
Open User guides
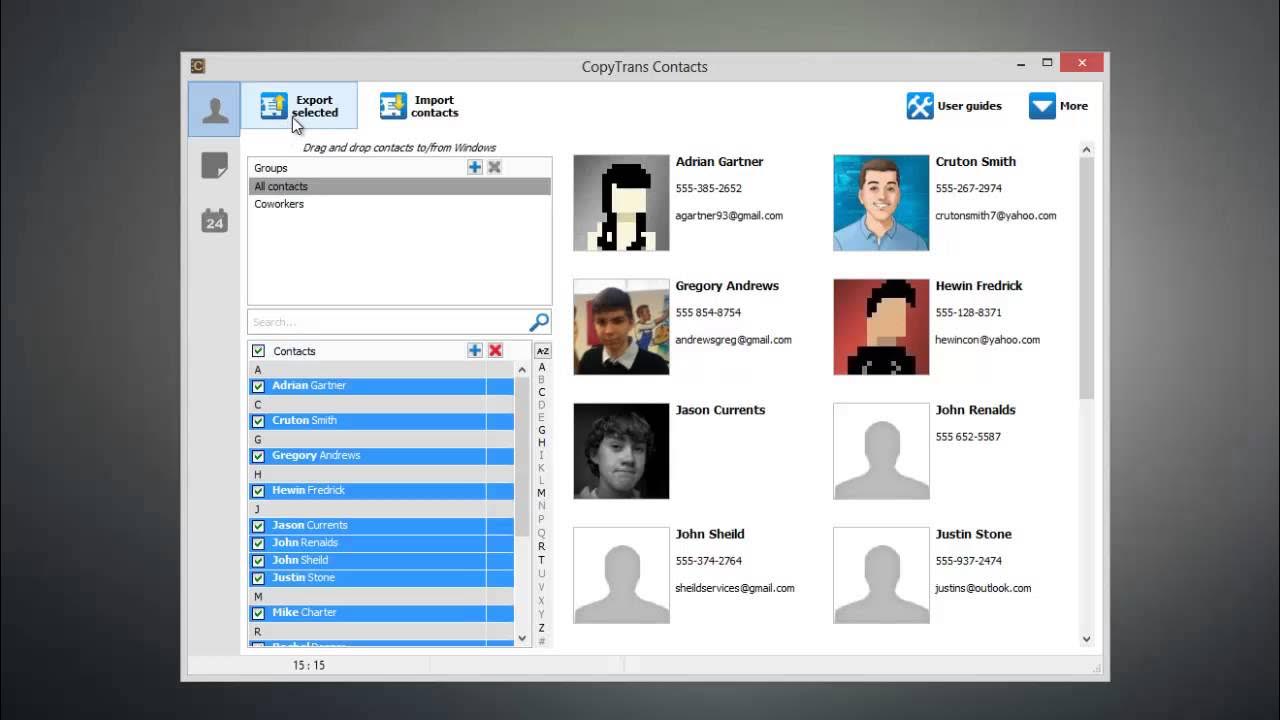[954, 106]
